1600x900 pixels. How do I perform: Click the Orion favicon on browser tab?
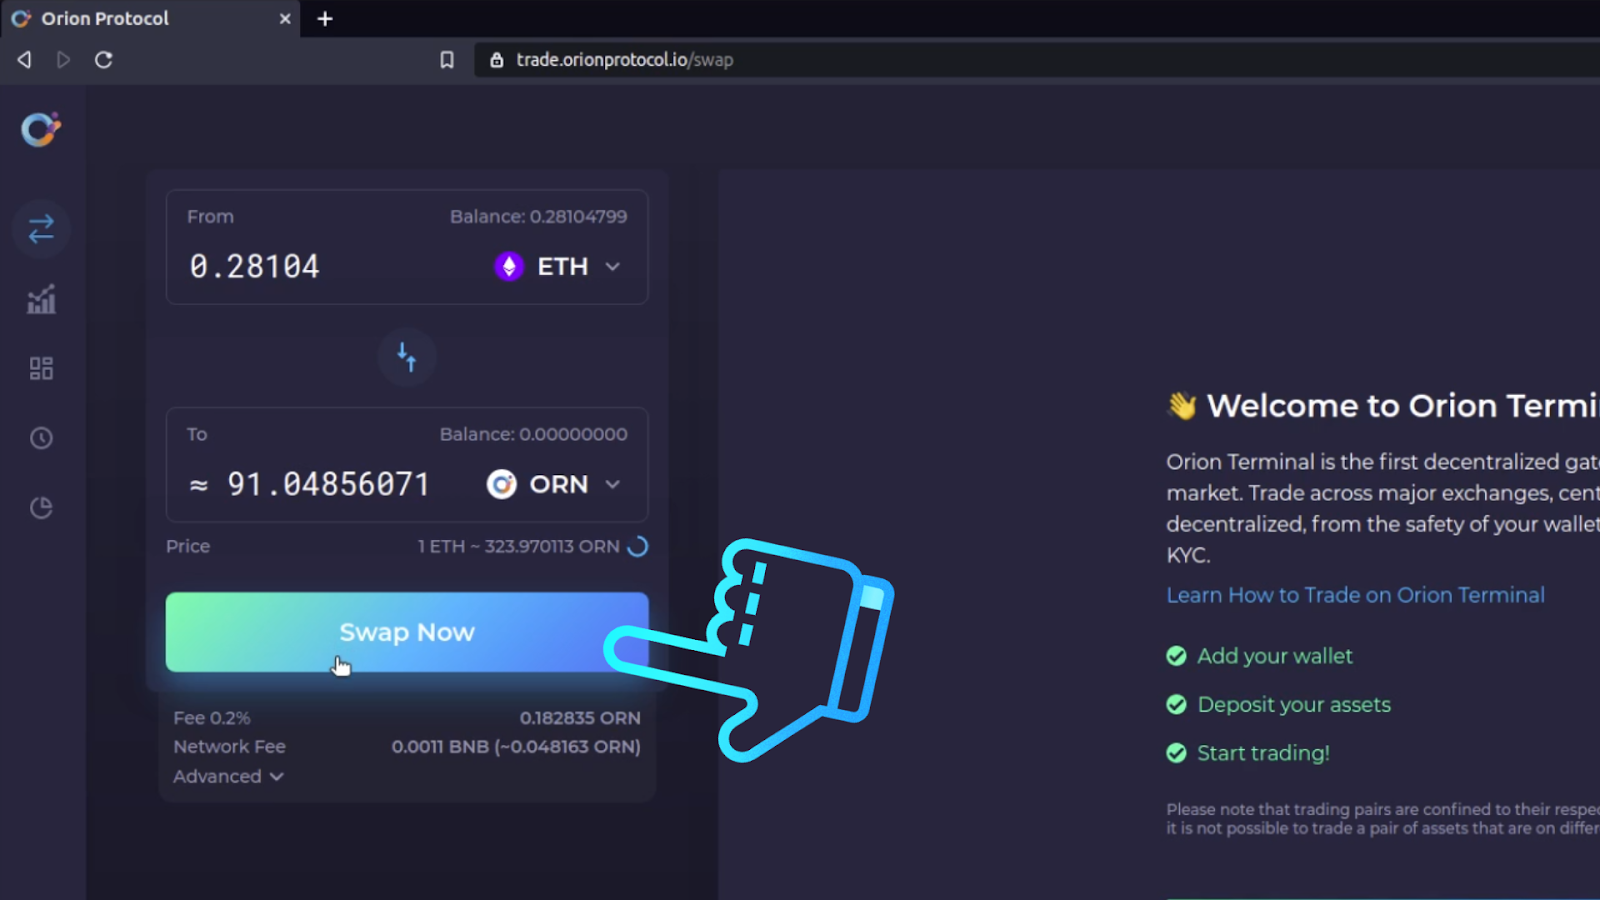21,19
